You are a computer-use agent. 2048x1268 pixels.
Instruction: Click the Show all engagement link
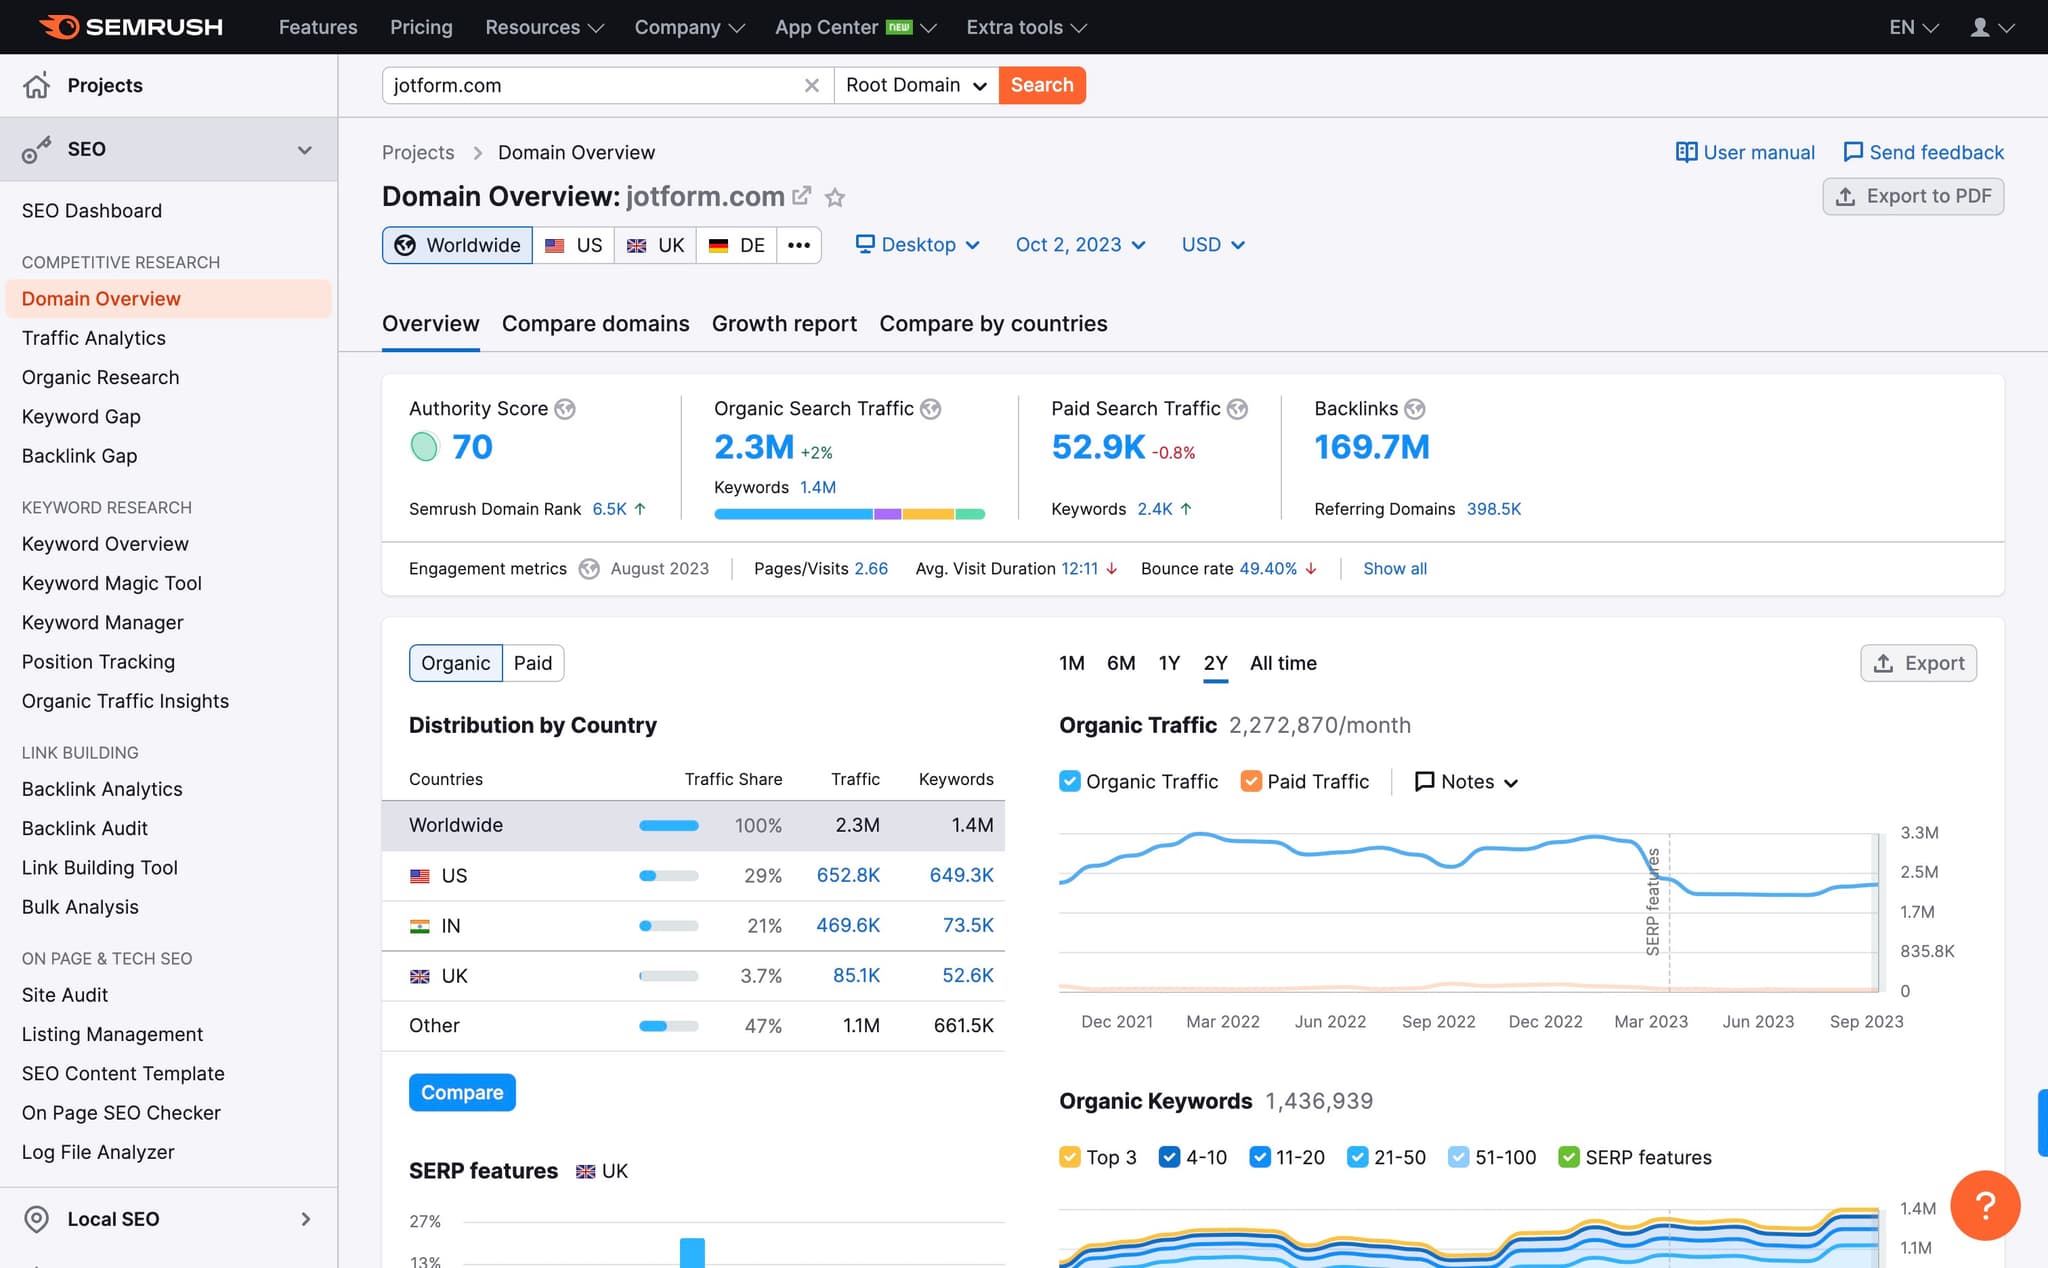(x=1395, y=569)
